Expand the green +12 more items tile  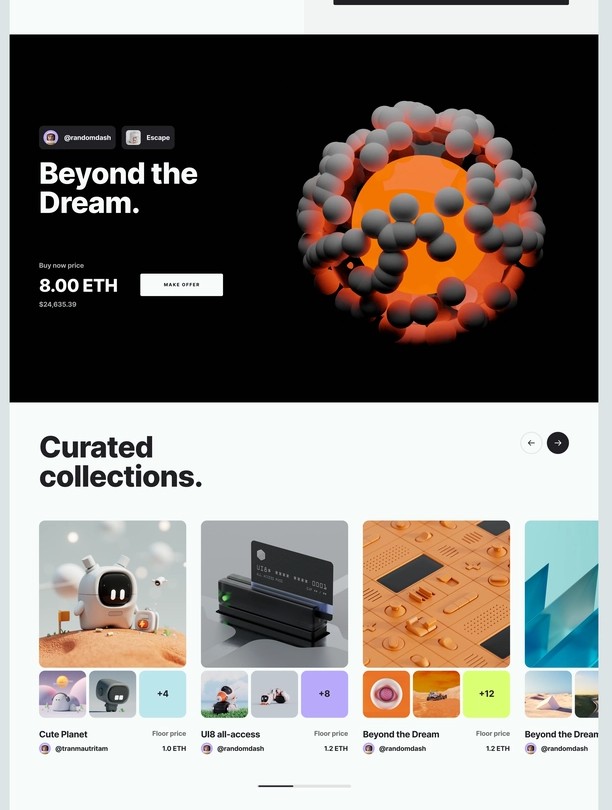click(x=487, y=694)
